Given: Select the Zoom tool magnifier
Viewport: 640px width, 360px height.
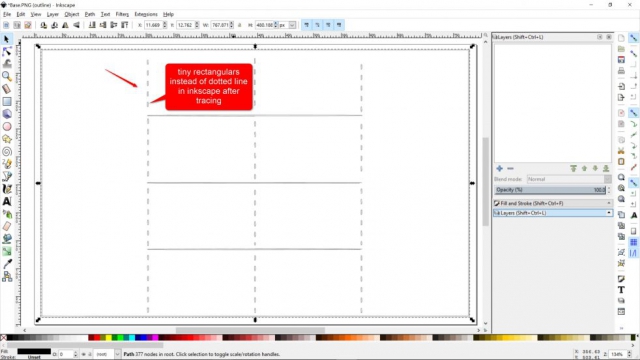Looking at the screenshot, I should tap(7, 76).
